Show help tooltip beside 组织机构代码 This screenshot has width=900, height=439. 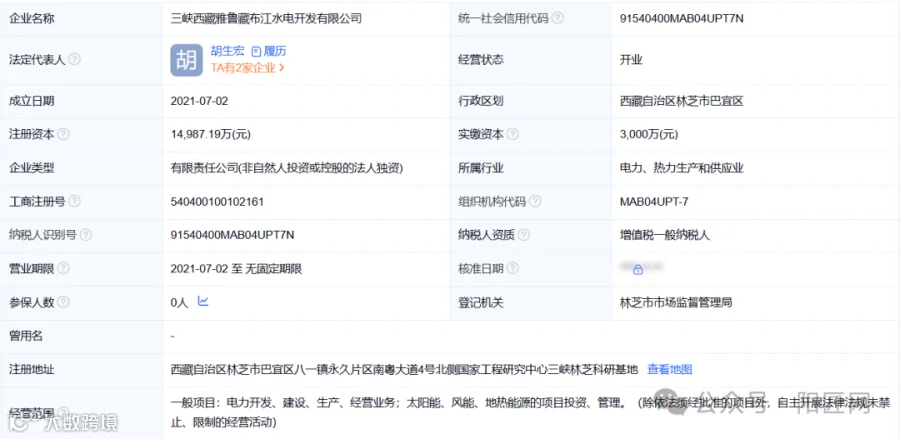535,201
